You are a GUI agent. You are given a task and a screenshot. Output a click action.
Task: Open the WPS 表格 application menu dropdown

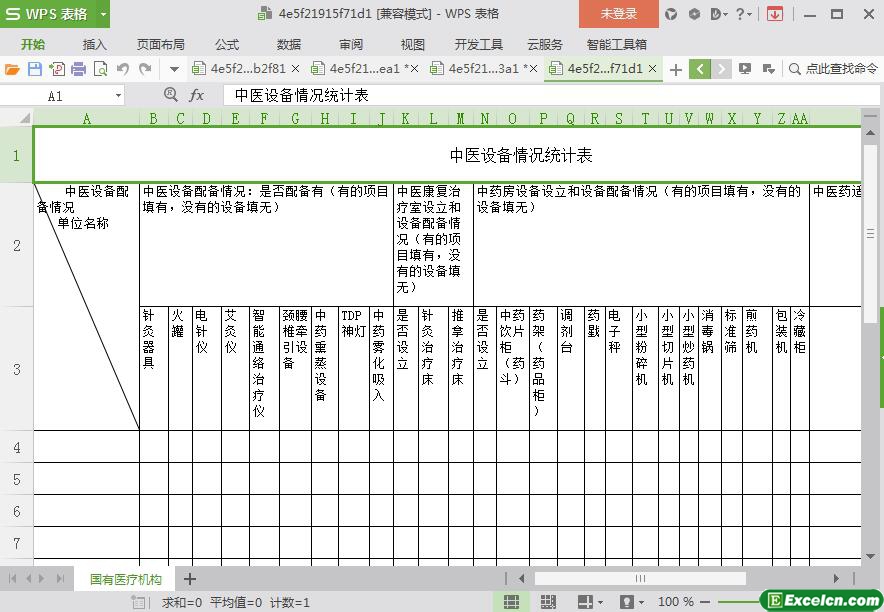click(x=104, y=14)
